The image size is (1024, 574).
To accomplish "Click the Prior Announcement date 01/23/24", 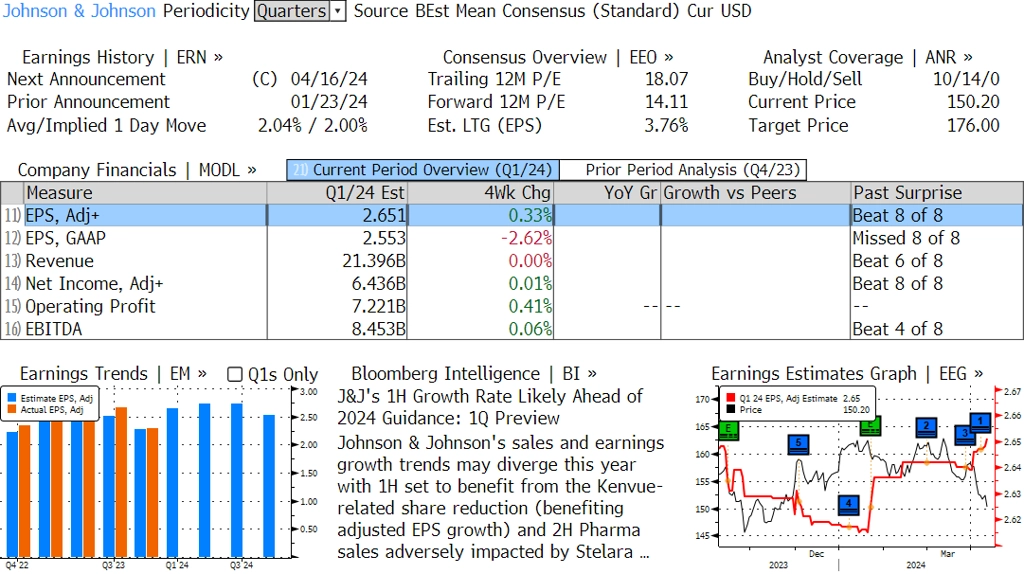I will point(329,103).
